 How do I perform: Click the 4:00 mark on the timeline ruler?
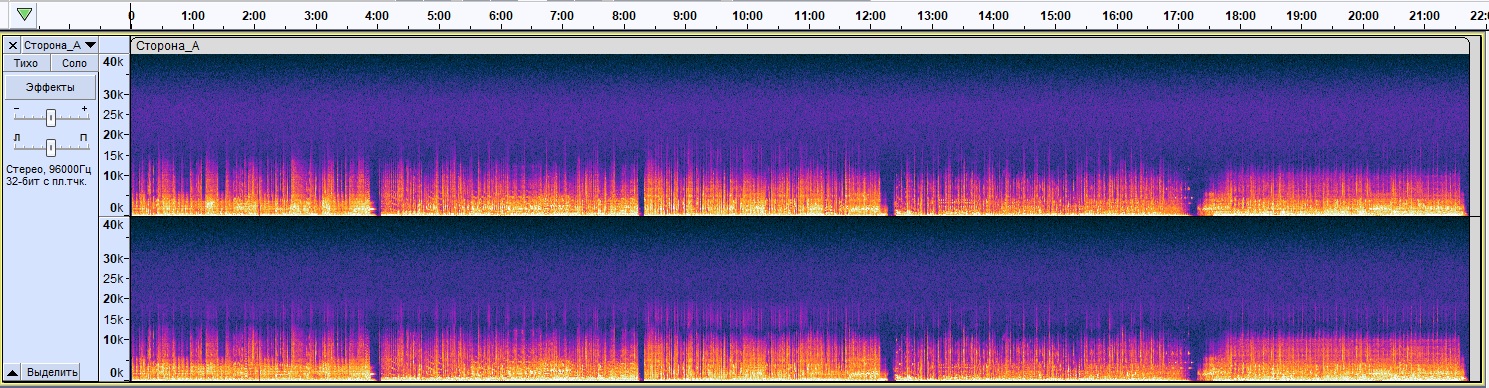(x=378, y=17)
